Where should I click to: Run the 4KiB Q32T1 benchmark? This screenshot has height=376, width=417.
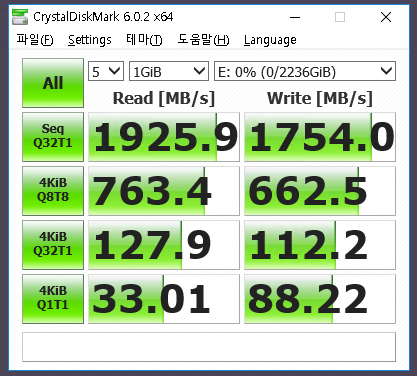coord(53,245)
